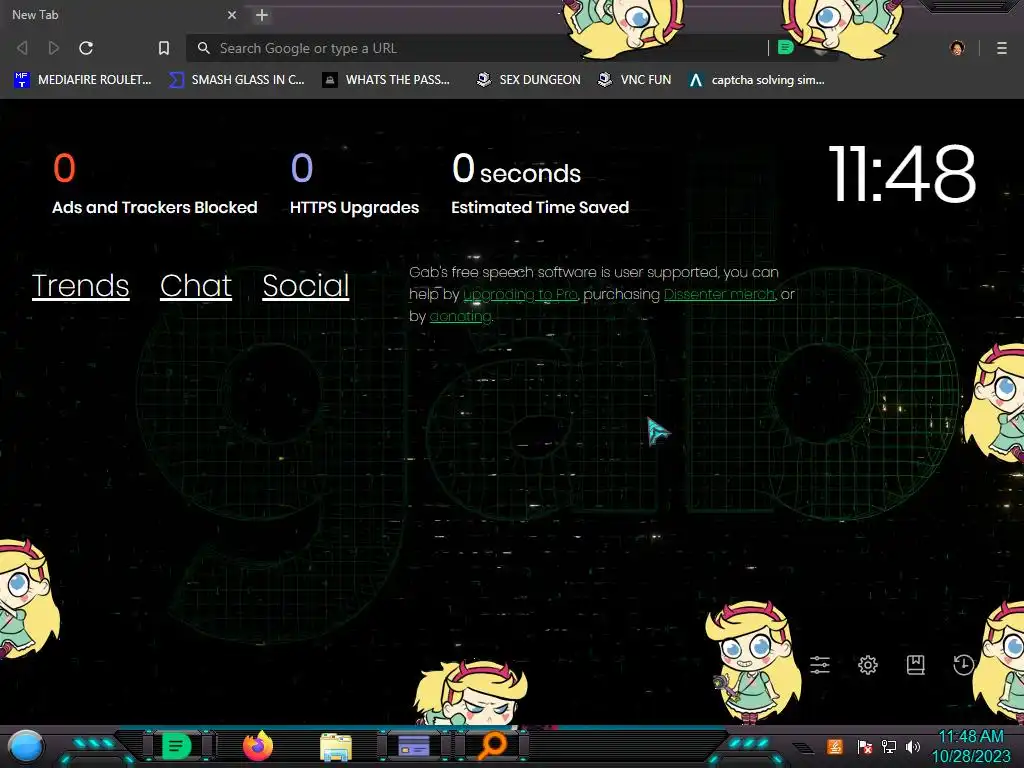This screenshot has height=768, width=1024.
Task: Open the network tray icon
Action: (888, 747)
